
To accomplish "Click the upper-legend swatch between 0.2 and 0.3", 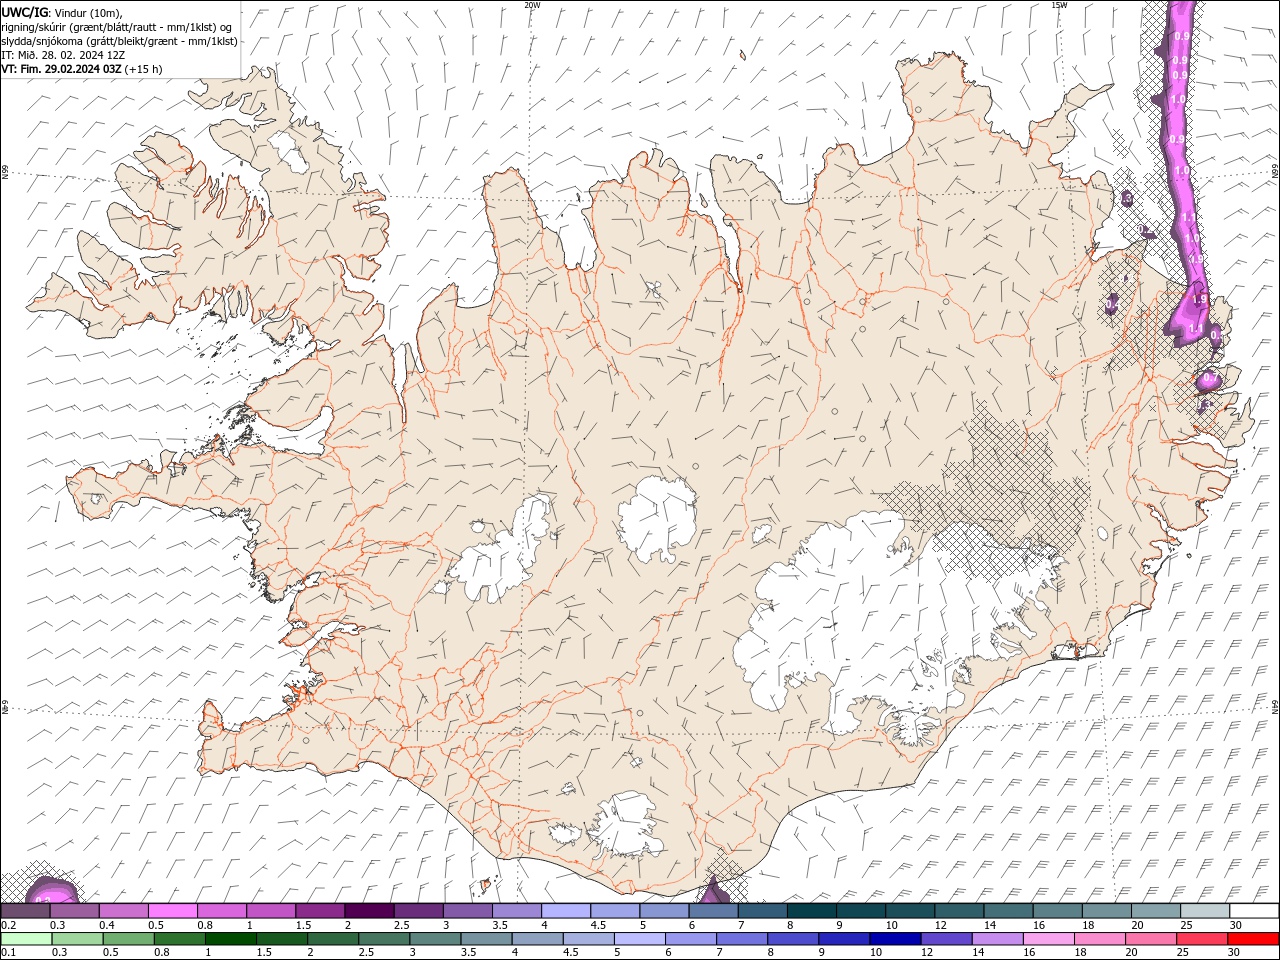I will tap(25, 911).
